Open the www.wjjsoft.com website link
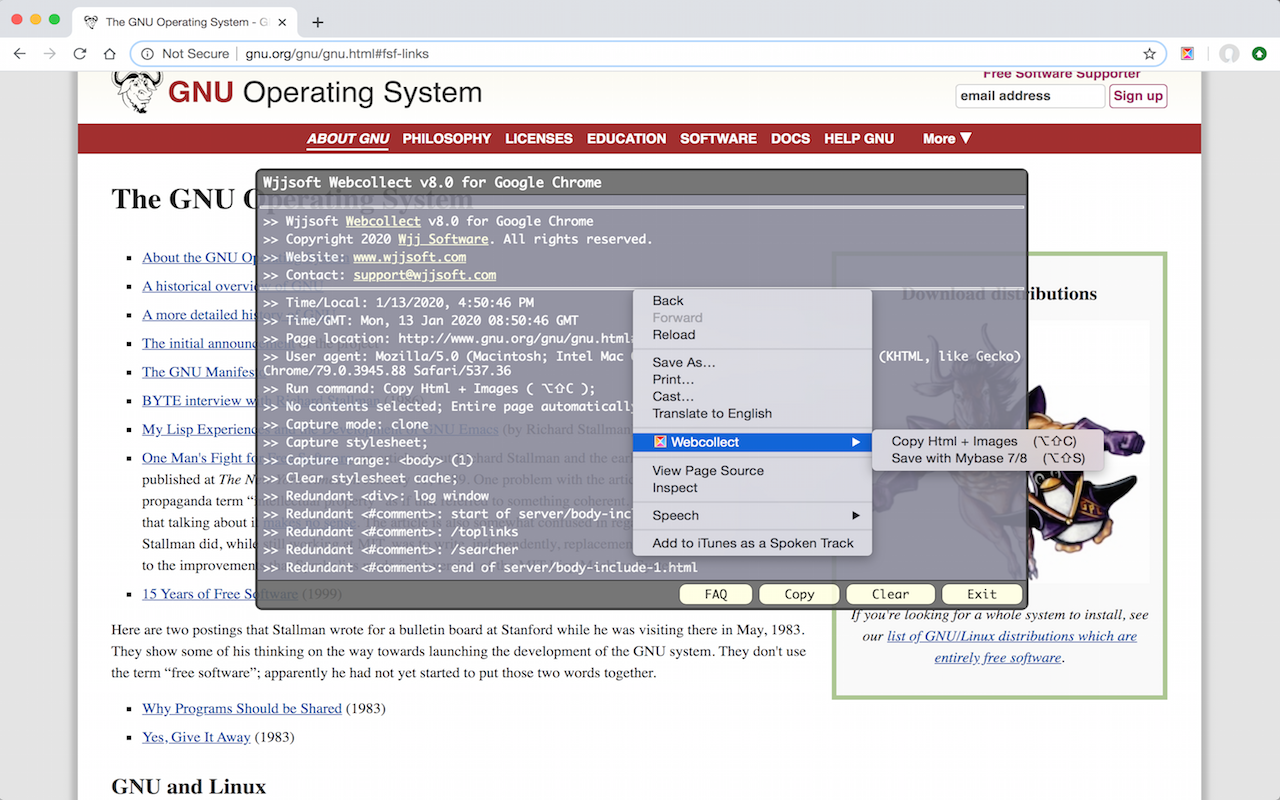 coord(409,257)
